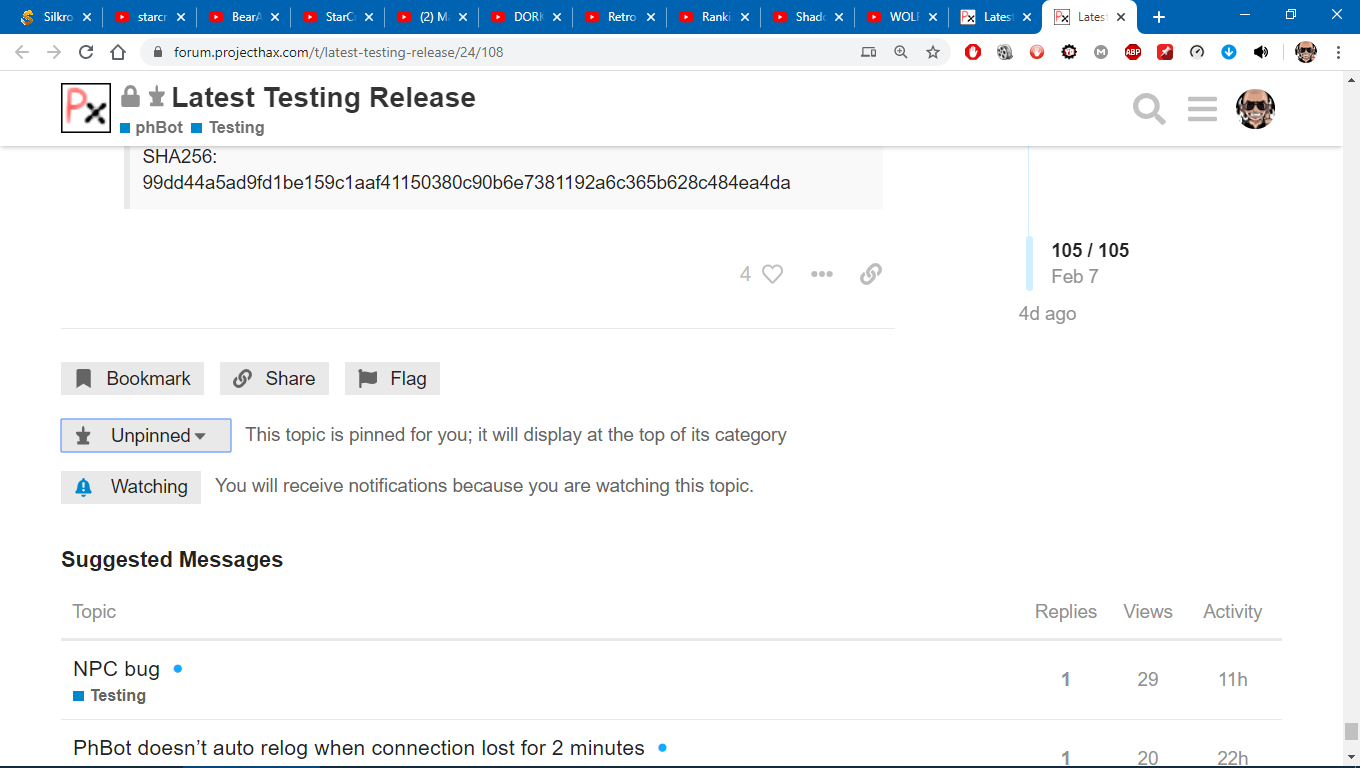Flag this topic

(392, 379)
